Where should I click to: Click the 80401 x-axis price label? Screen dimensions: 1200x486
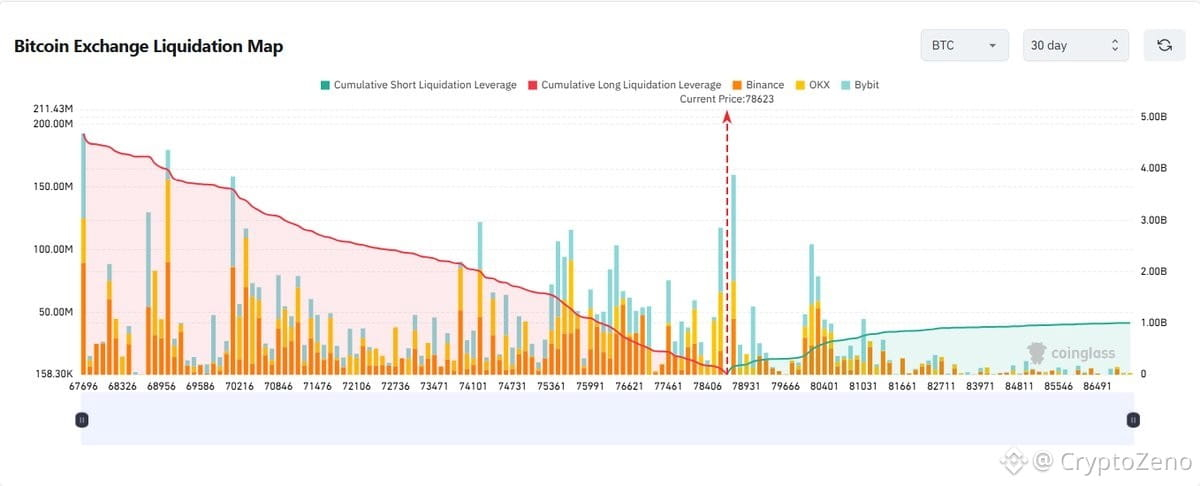pyautogui.click(x=825, y=385)
